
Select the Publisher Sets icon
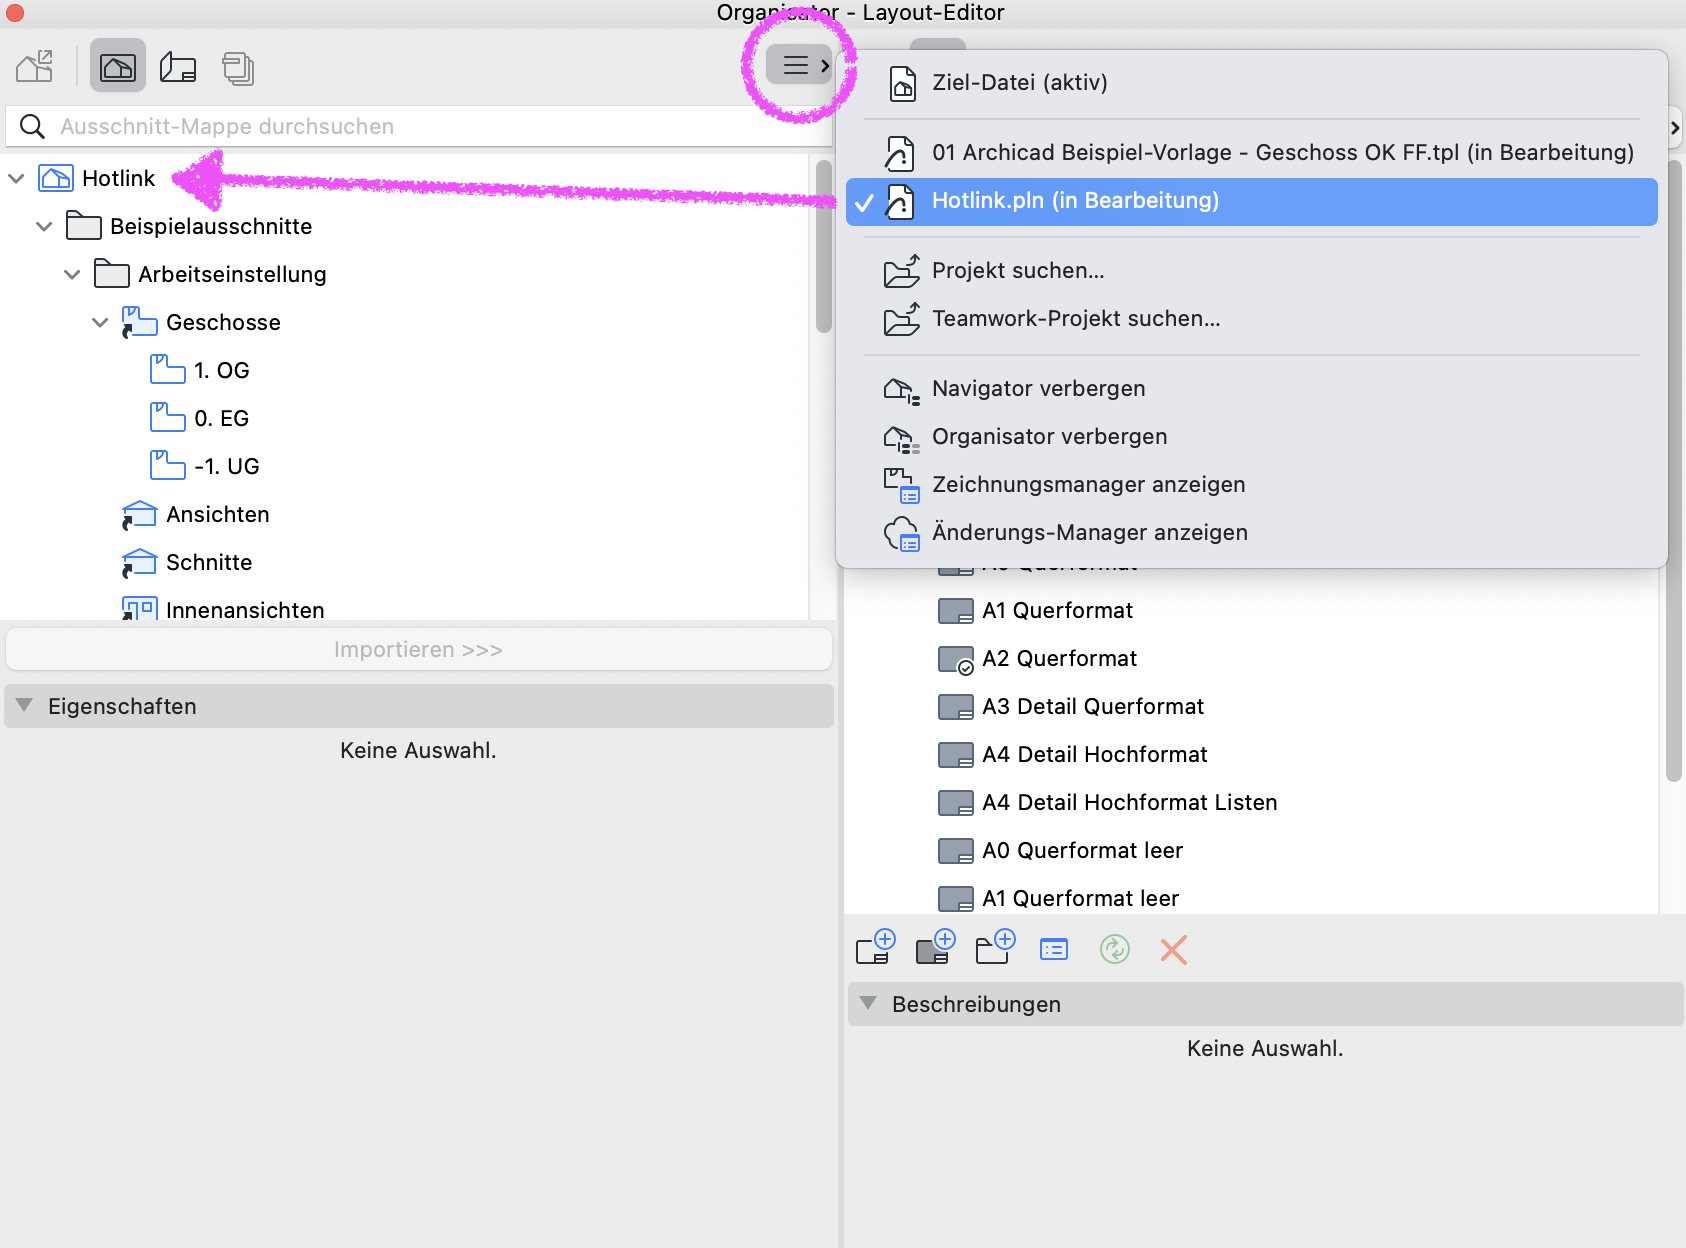tap(238, 67)
